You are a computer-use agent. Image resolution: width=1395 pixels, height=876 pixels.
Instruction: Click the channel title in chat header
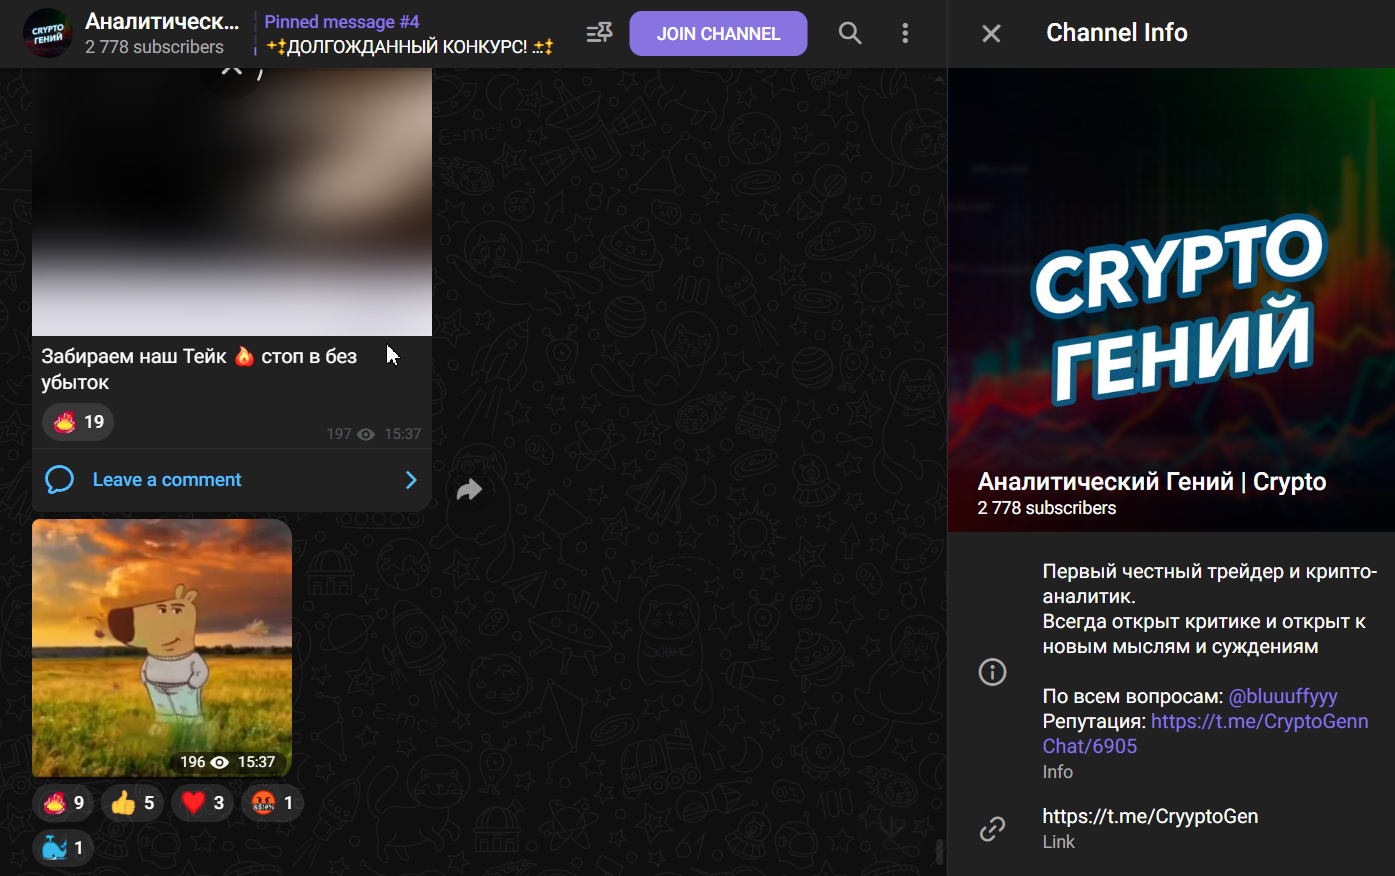coord(162,21)
